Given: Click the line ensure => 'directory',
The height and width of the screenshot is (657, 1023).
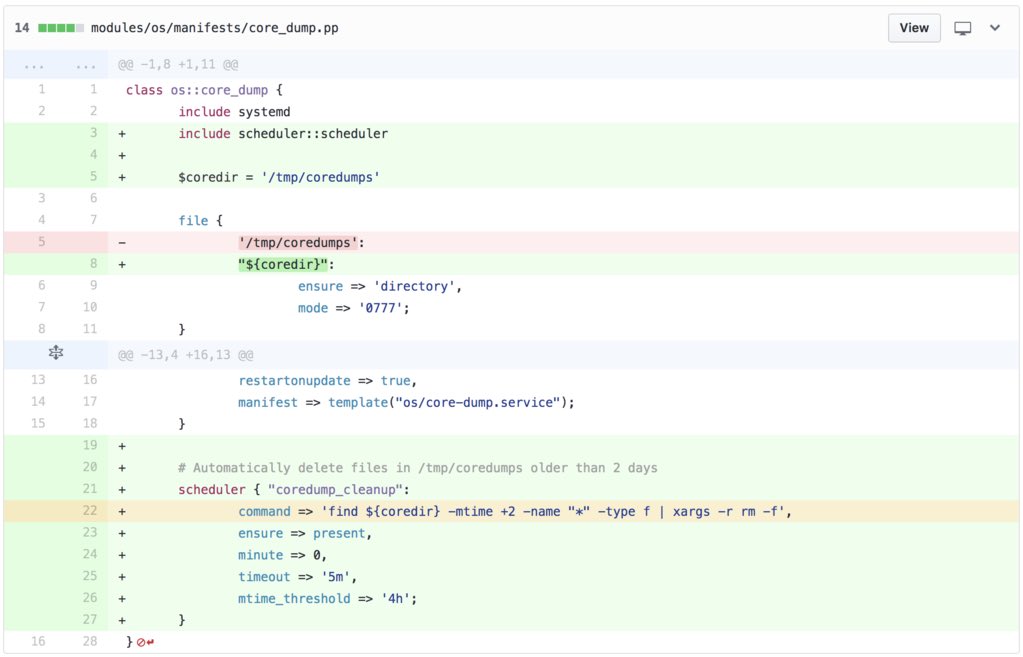Looking at the screenshot, I should click(380, 286).
